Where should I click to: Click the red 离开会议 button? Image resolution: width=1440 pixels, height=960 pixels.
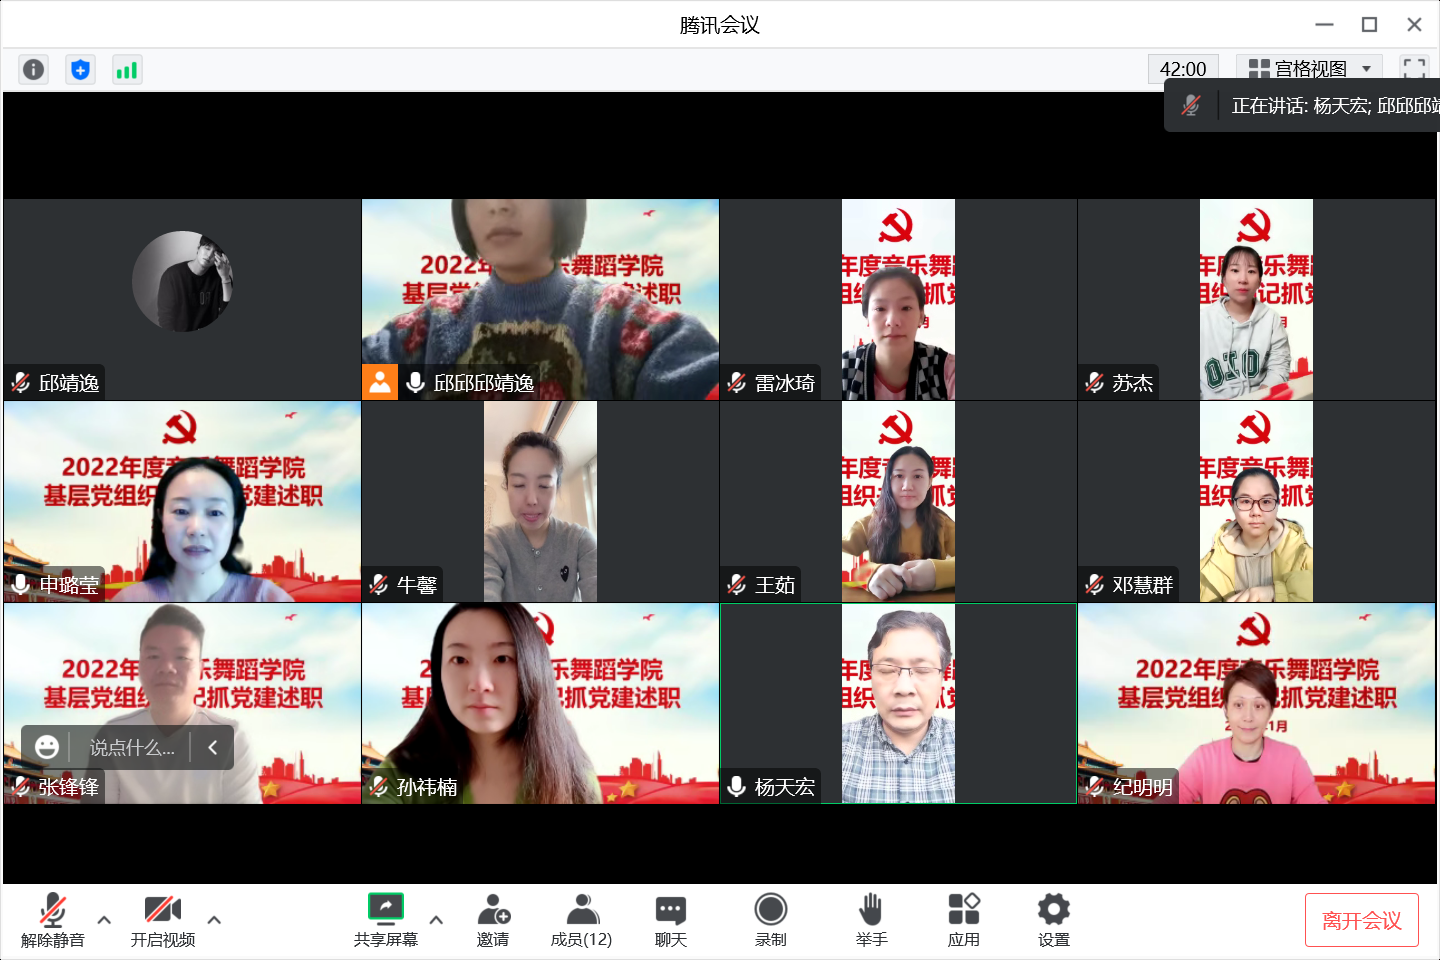(x=1361, y=920)
